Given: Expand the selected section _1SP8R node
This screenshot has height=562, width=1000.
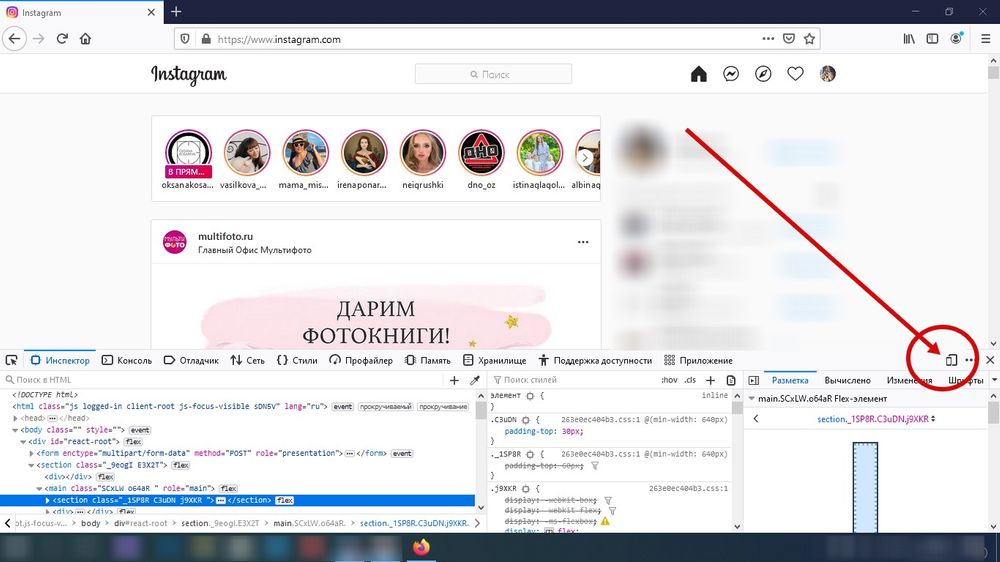Looking at the screenshot, I should point(47,500).
